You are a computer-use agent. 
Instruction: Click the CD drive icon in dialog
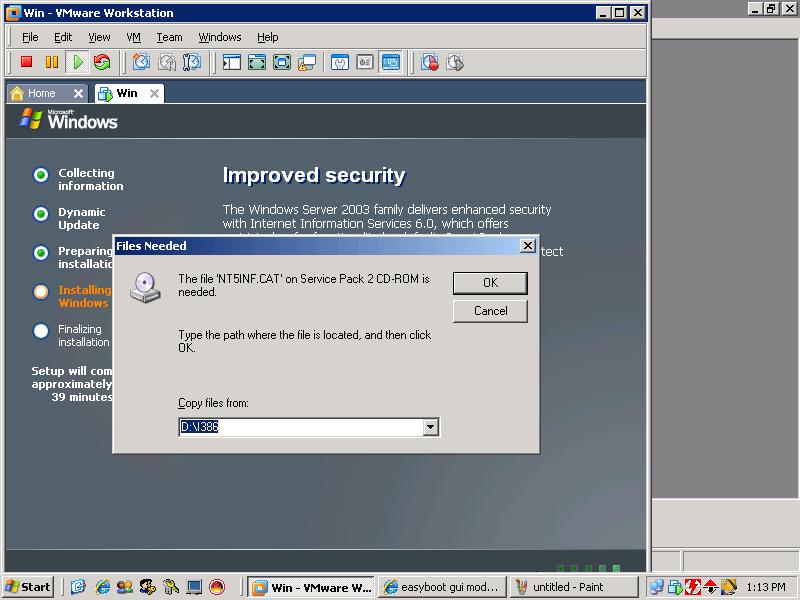point(145,287)
